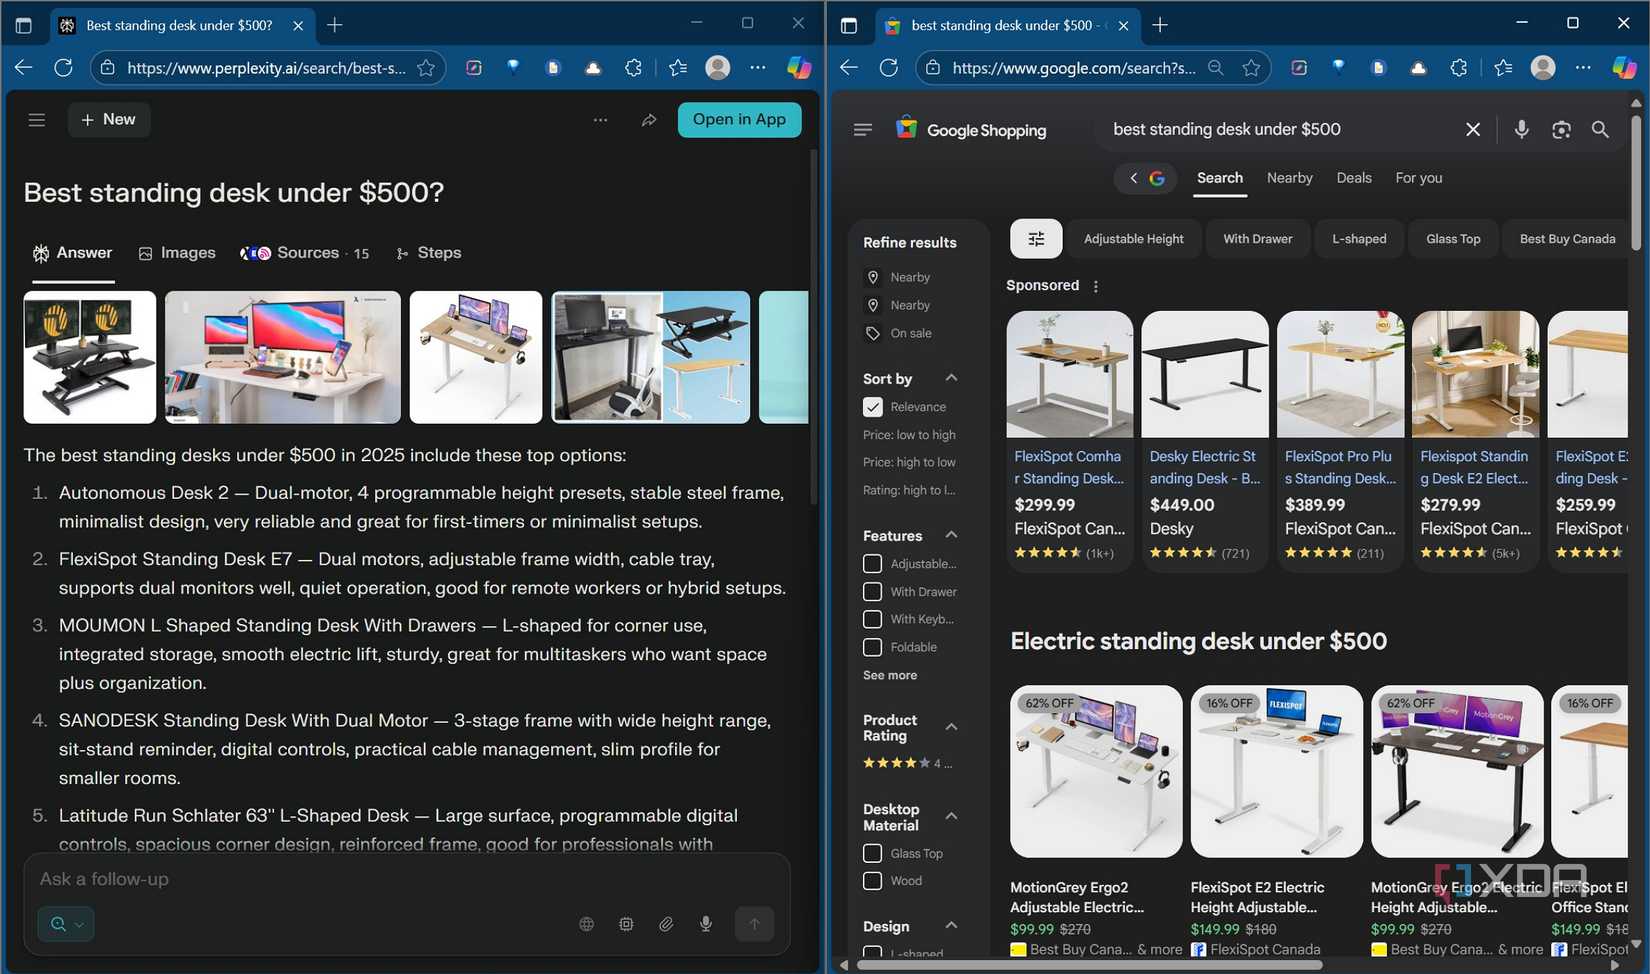Click the model chip icon in follow-up box
The width and height of the screenshot is (1650, 974).
click(626, 924)
